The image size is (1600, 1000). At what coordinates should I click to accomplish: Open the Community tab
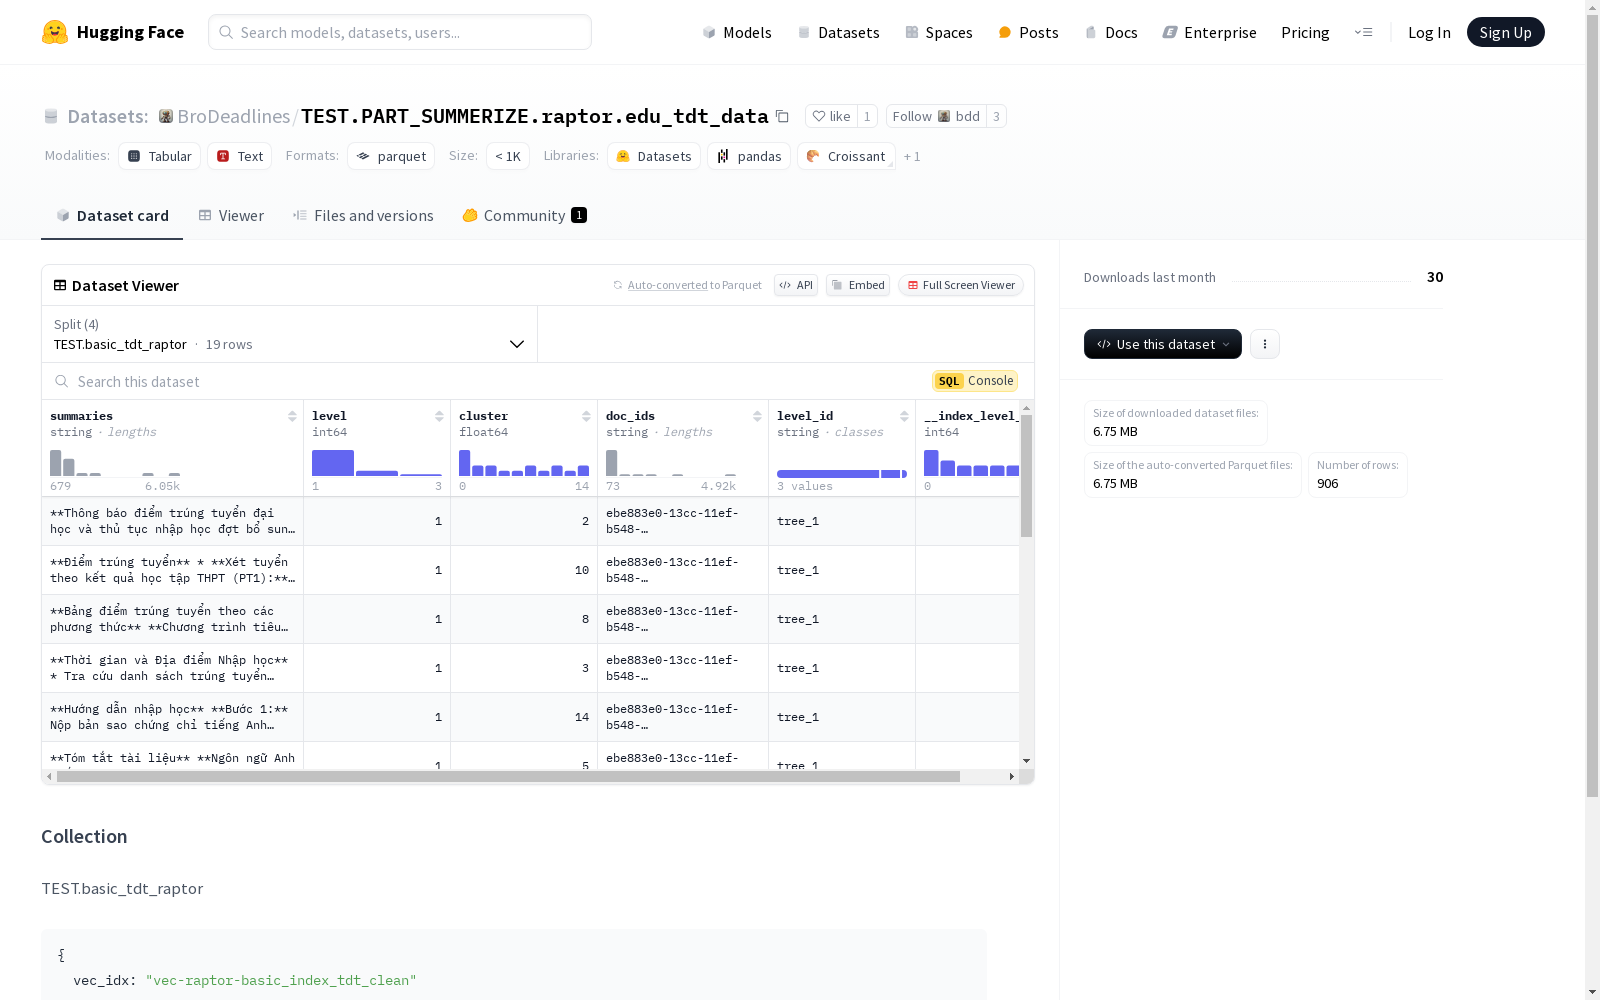(524, 216)
